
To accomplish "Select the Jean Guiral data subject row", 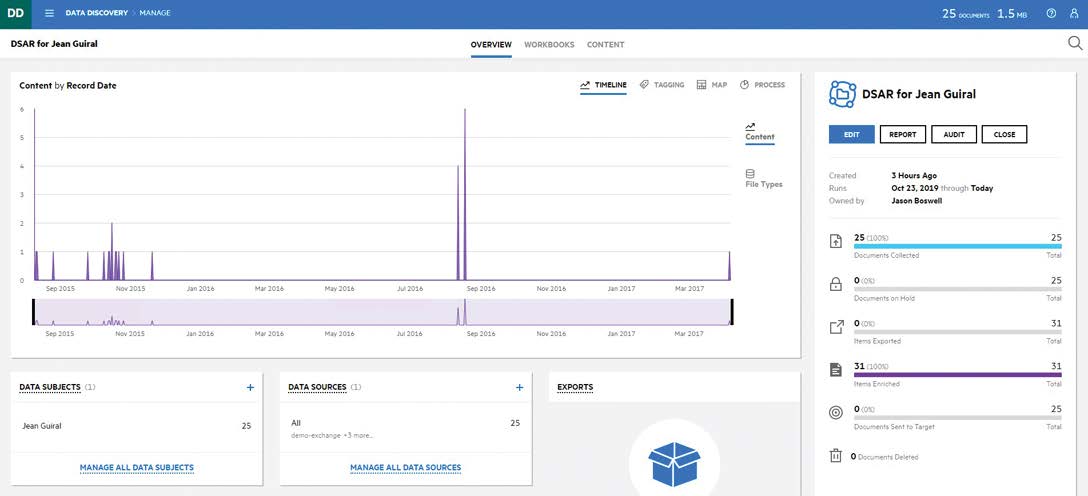I will coord(137,426).
